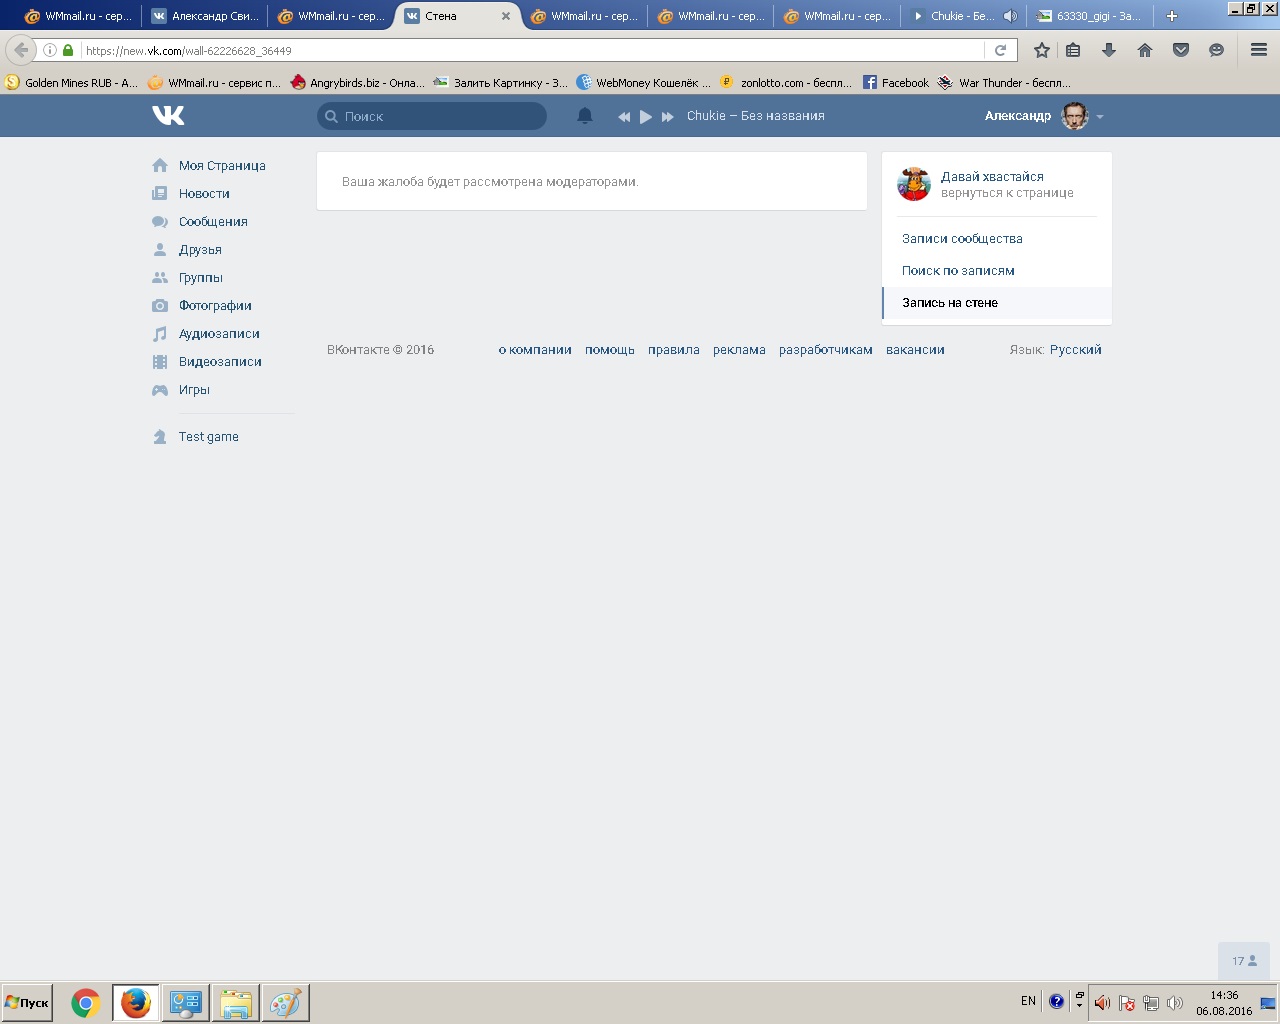Change language via Русский link
The height and width of the screenshot is (1024, 1280).
1076,350
